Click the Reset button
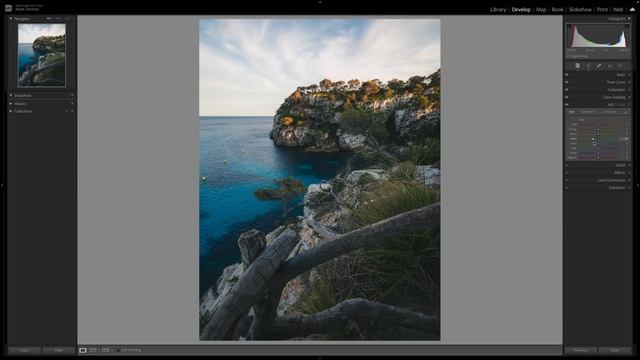 tap(615, 350)
